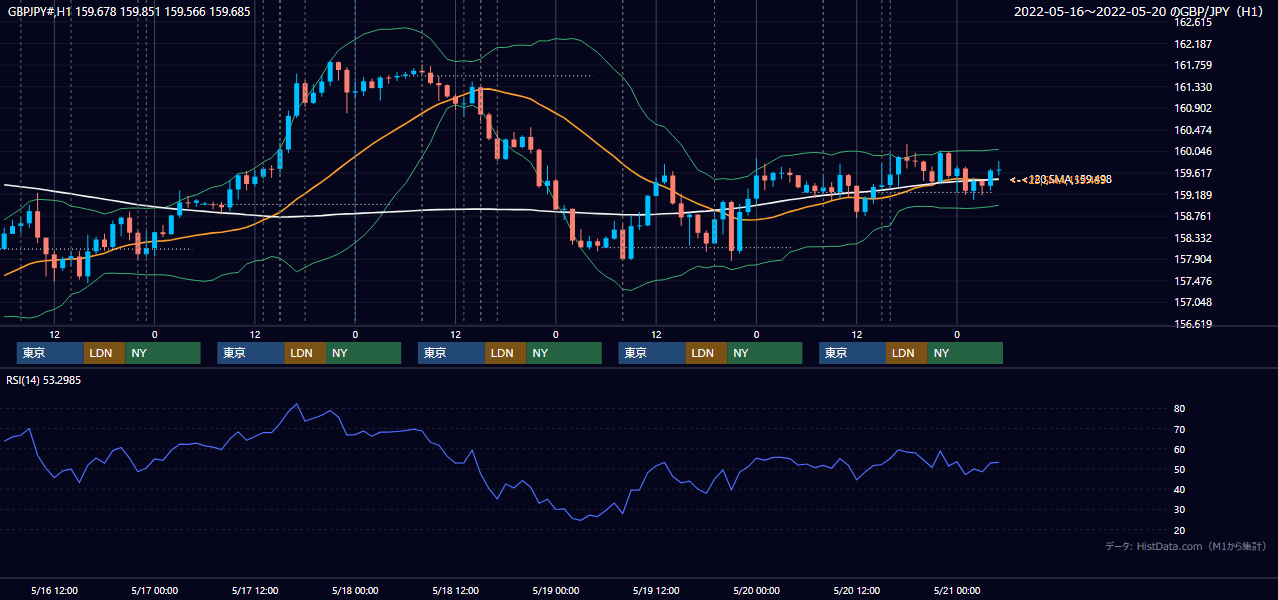The height and width of the screenshot is (600, 1278).
Task: Click price axis label 162.615
Action: pos(1192,23)
